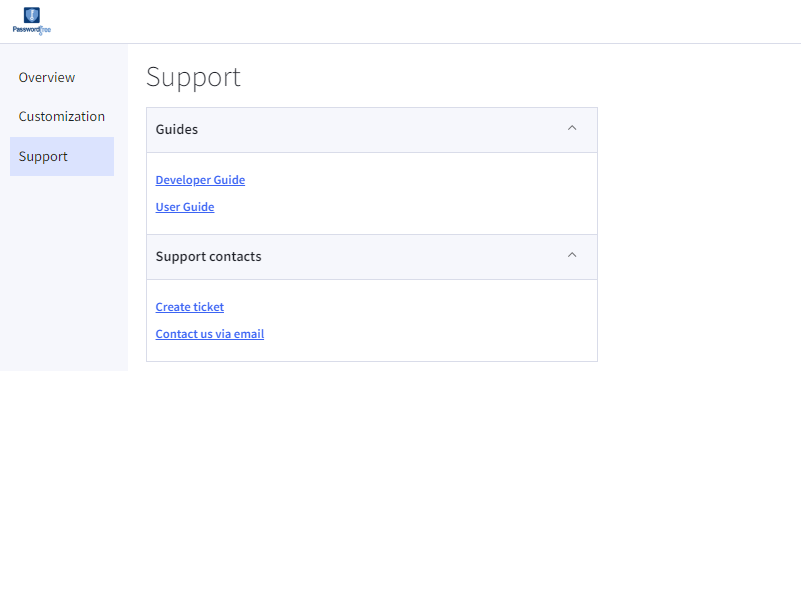Click the Guides accordion header title
This screenshot has height=591, width=801.
click(x=177, y=130)
